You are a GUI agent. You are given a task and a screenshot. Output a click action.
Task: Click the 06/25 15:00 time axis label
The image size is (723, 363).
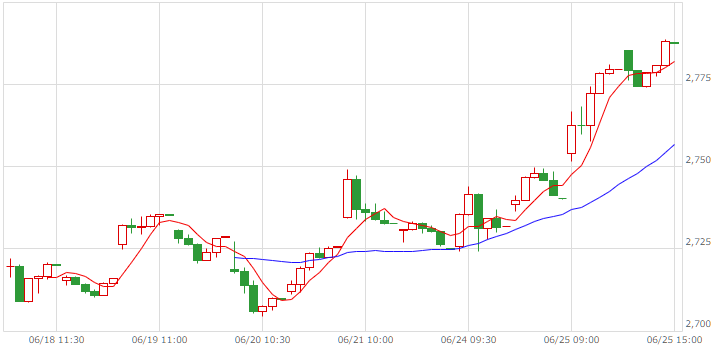coord(675,340)
